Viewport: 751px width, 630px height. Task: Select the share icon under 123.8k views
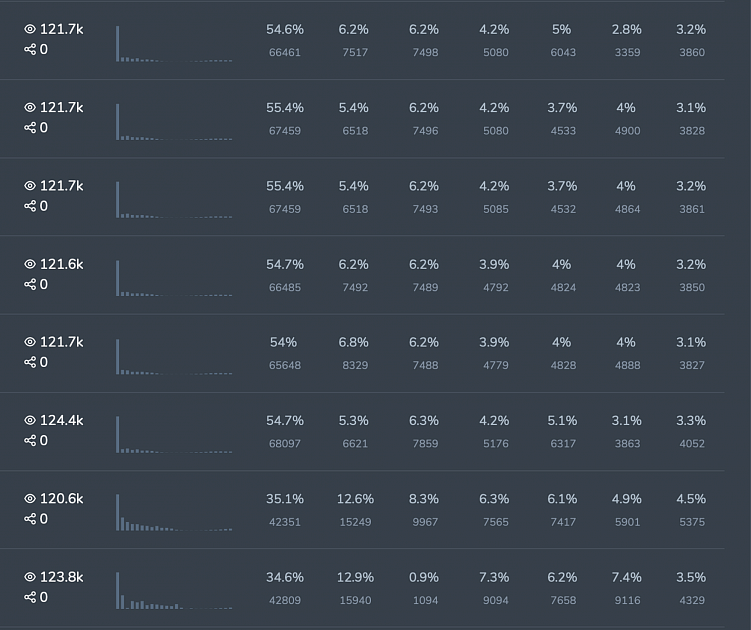[30, 597]
